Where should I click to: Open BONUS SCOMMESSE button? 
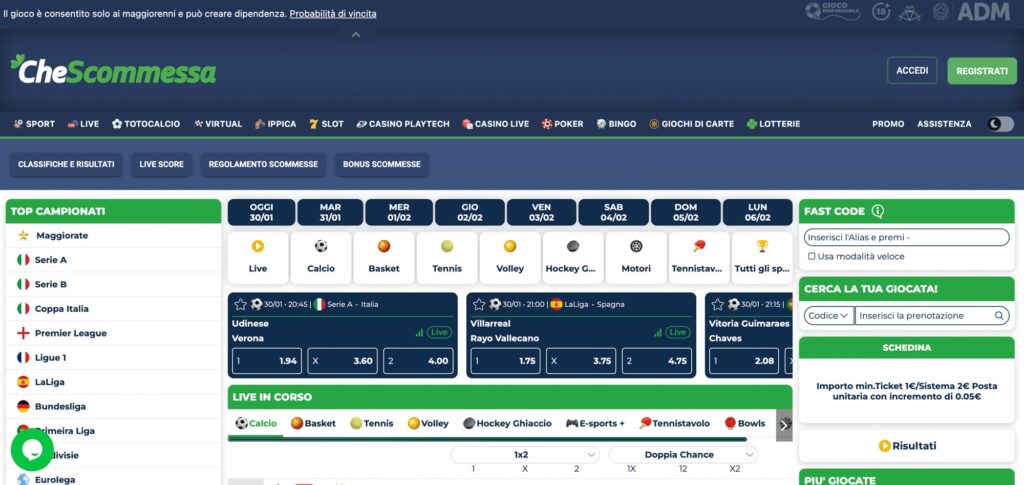[x=381, y=164]
